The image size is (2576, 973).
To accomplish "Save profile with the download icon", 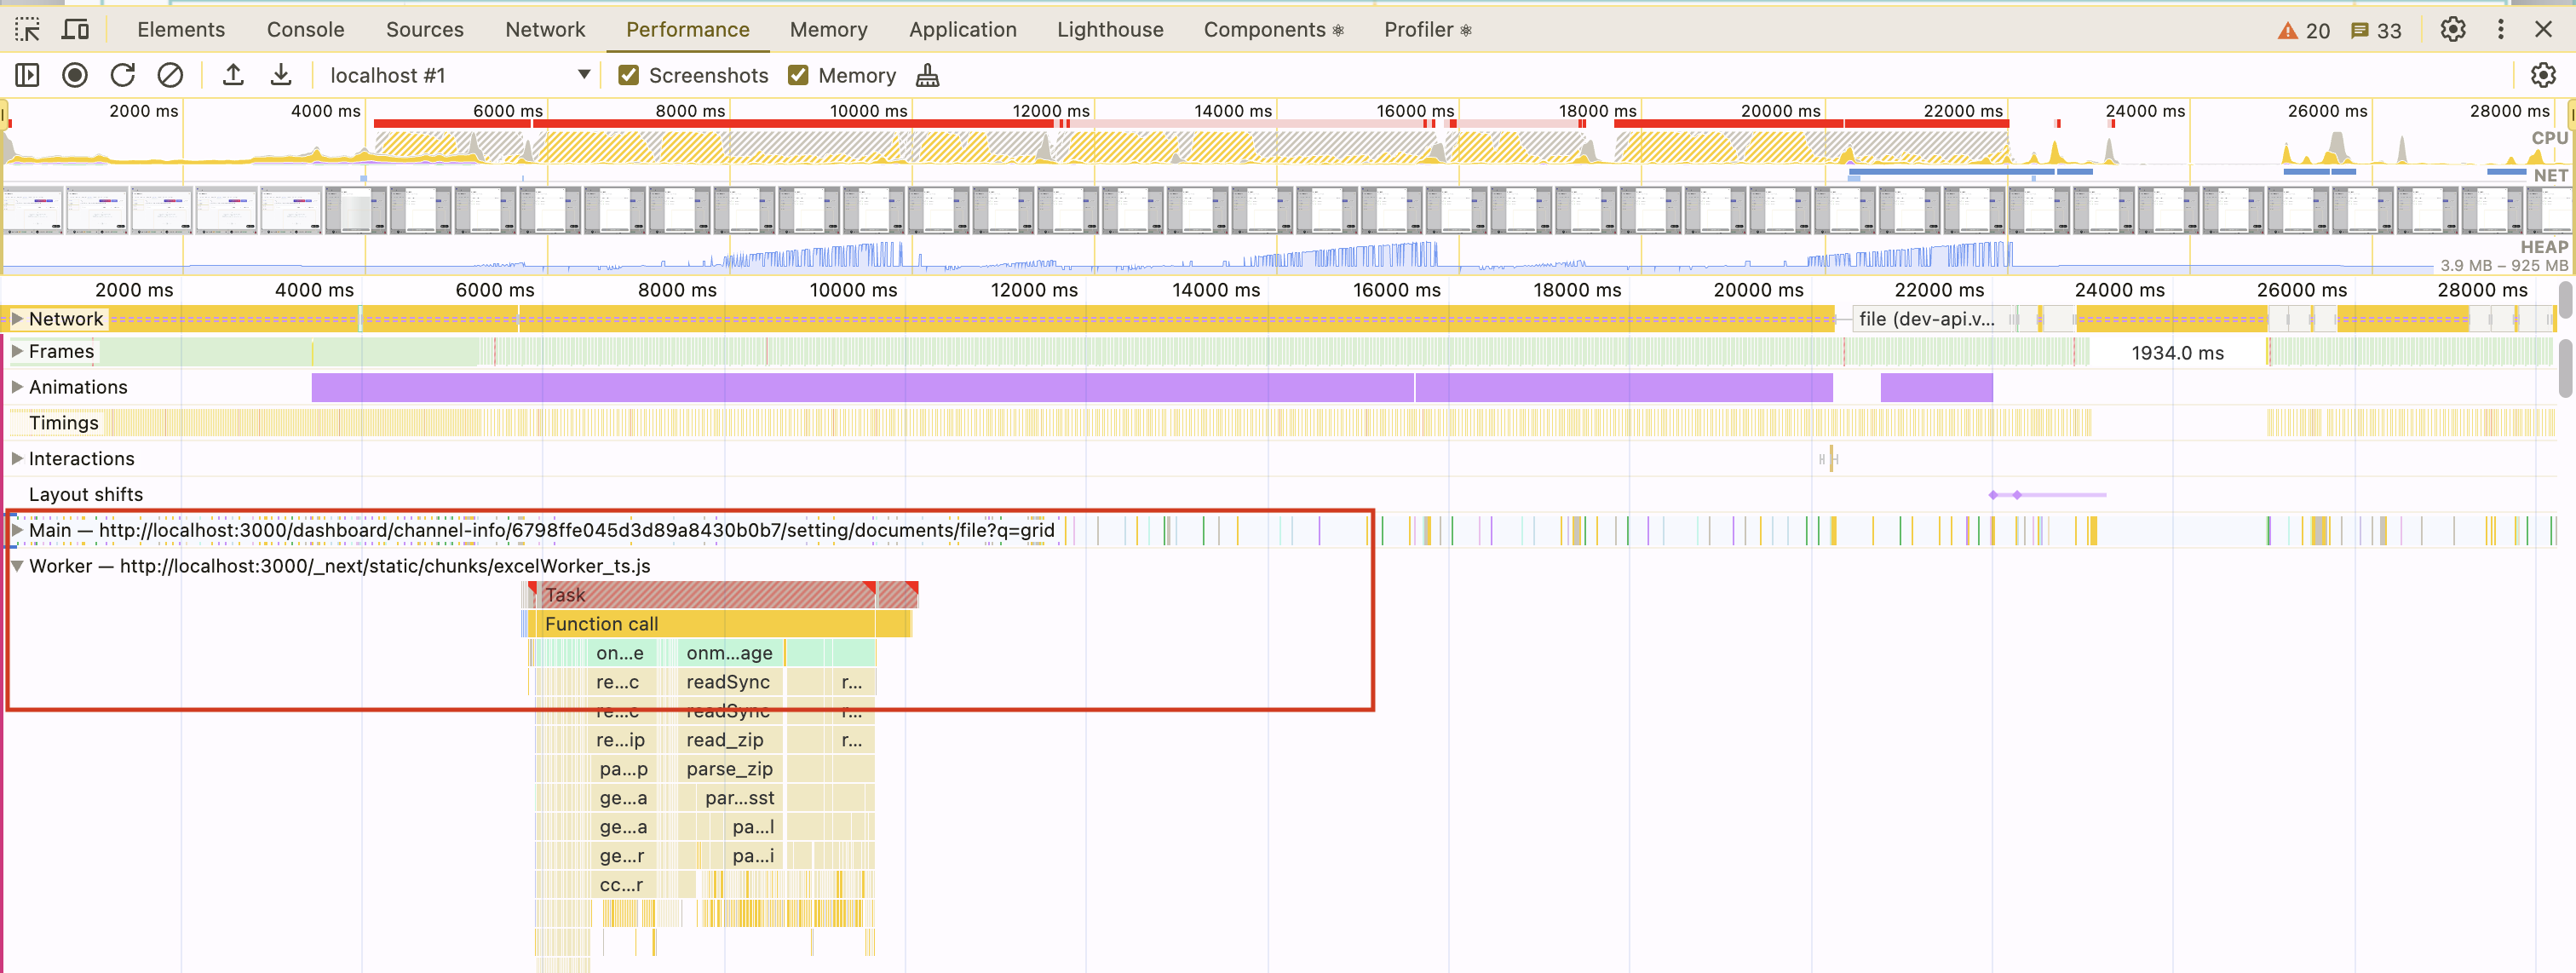I will pos(281,75).
